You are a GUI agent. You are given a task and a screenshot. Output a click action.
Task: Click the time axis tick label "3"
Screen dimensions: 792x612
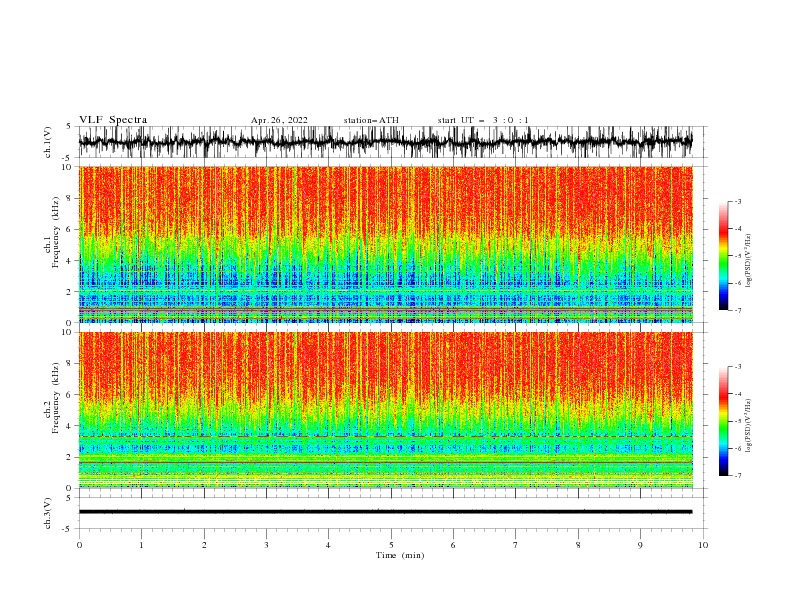click(266, 545)
